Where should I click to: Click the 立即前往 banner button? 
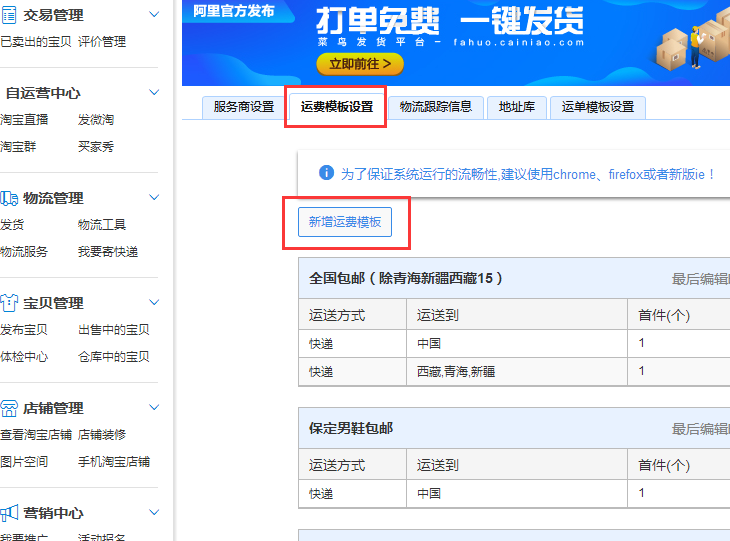pos(360,64)
